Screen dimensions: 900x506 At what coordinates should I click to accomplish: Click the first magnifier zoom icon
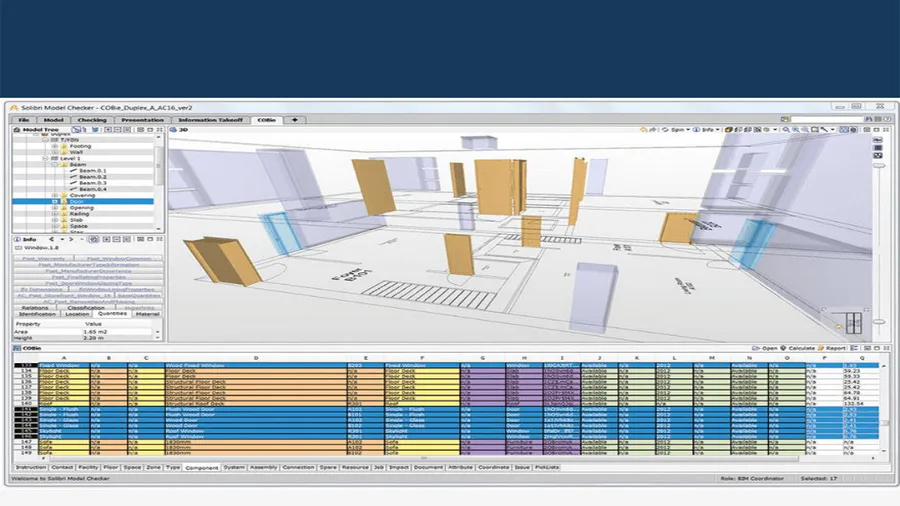[786, 130]
